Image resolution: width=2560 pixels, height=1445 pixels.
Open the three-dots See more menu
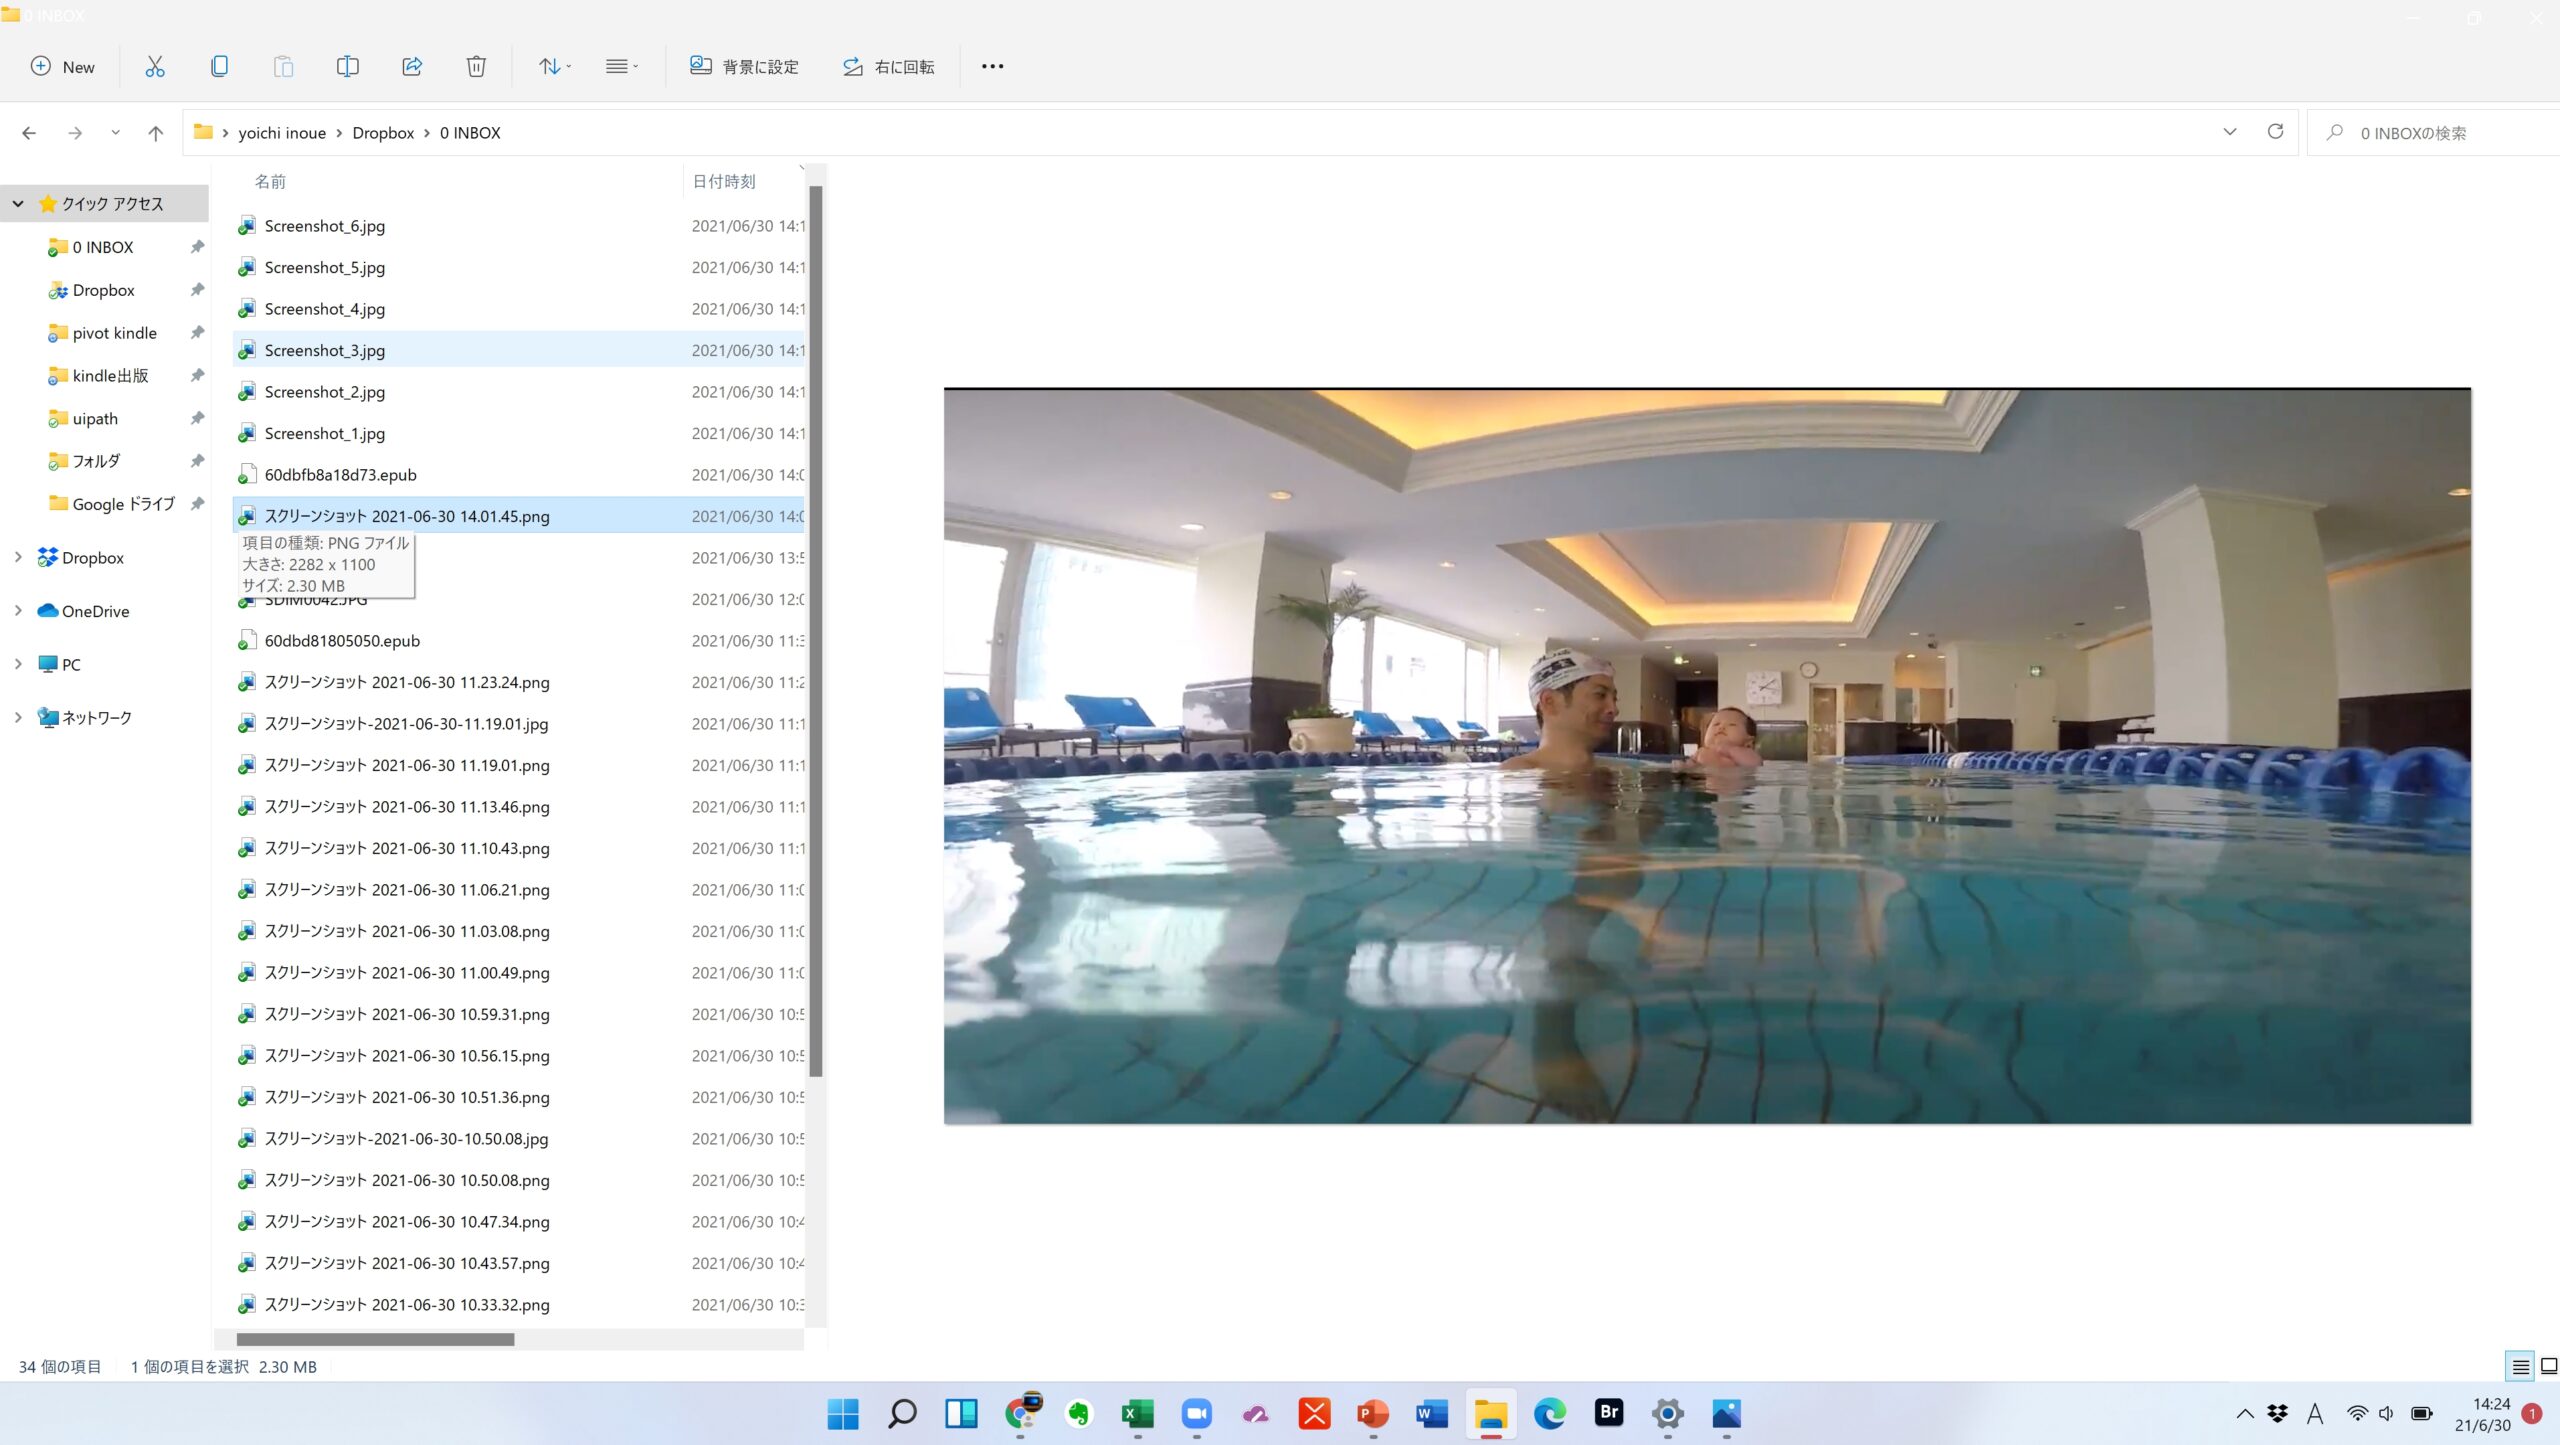point(992,66)
